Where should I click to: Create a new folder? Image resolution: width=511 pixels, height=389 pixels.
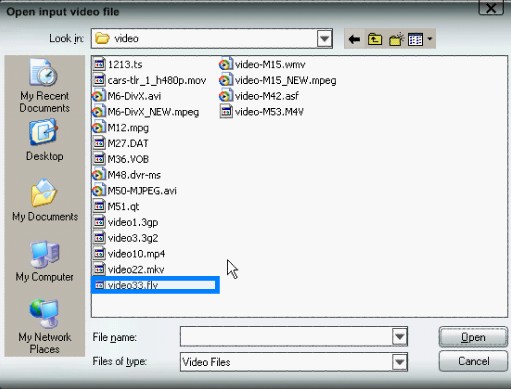point(396,39)
